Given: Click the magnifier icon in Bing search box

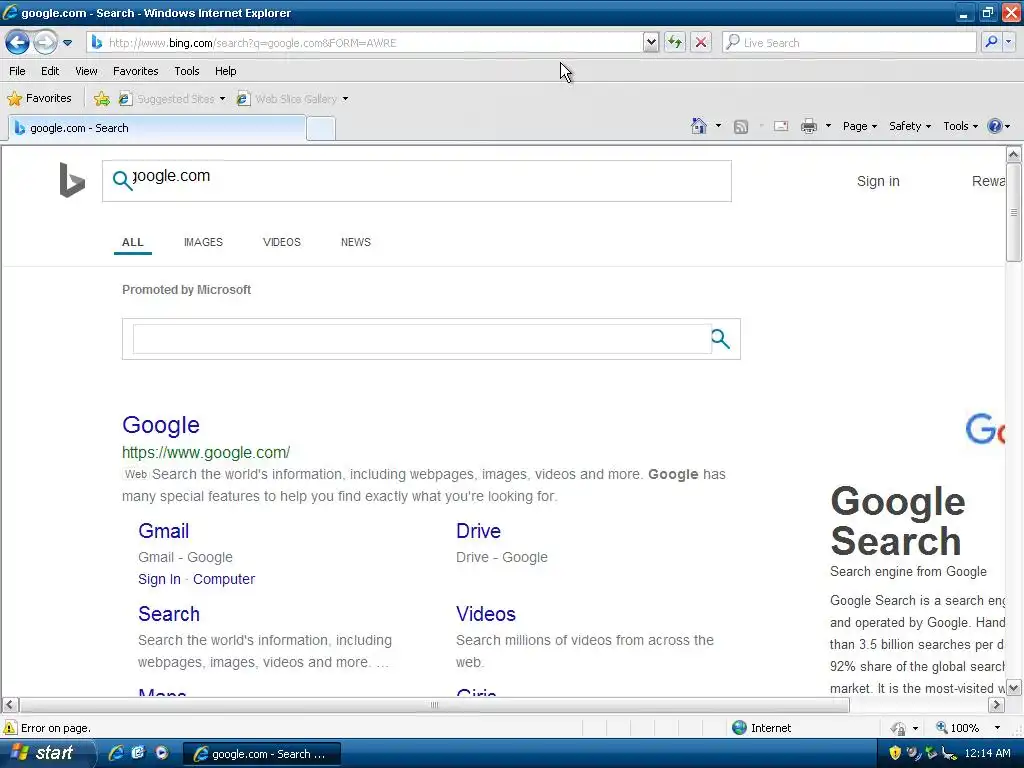Looking at the screenshot, I should tap(121, 180).
